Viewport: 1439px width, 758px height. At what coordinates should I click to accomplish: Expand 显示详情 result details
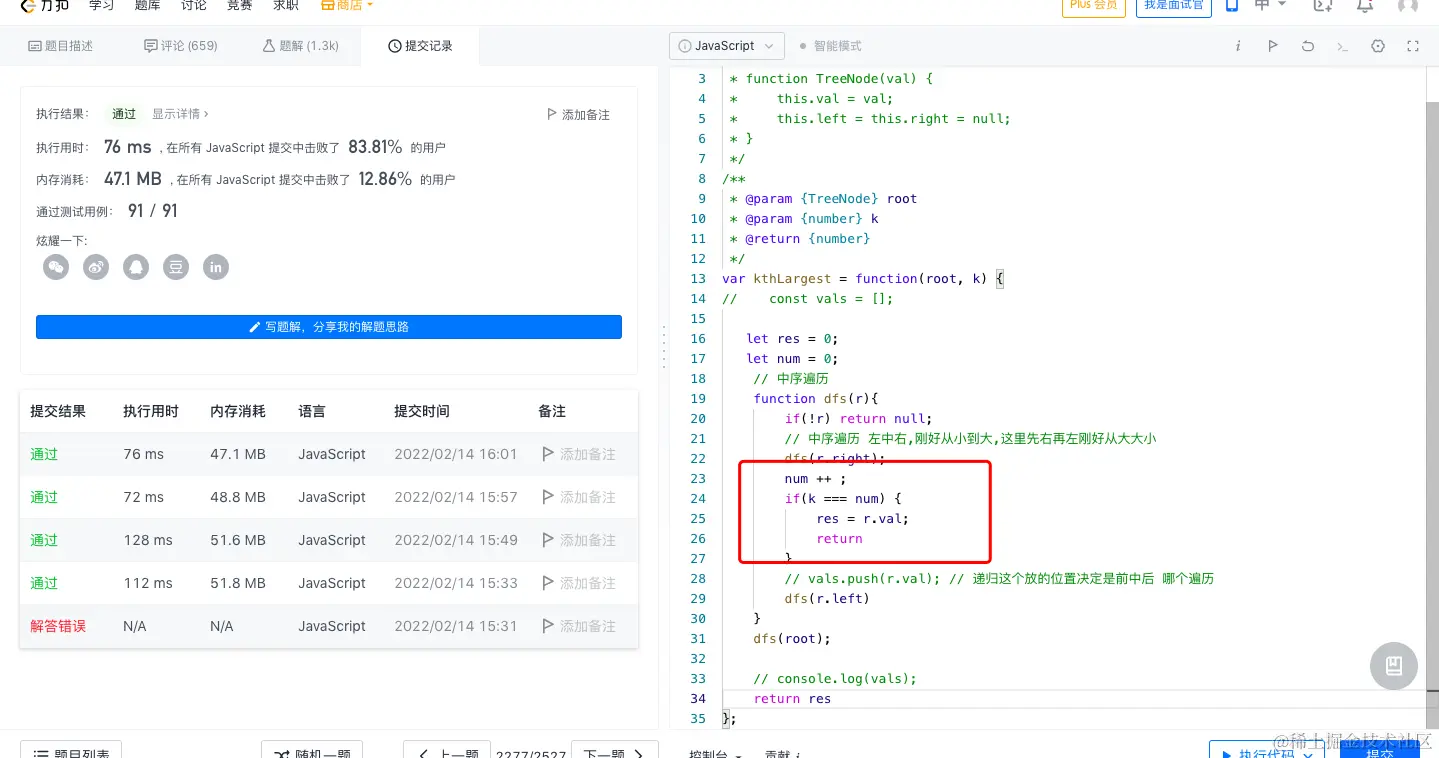pyautogui.click(x=181, y=114)
